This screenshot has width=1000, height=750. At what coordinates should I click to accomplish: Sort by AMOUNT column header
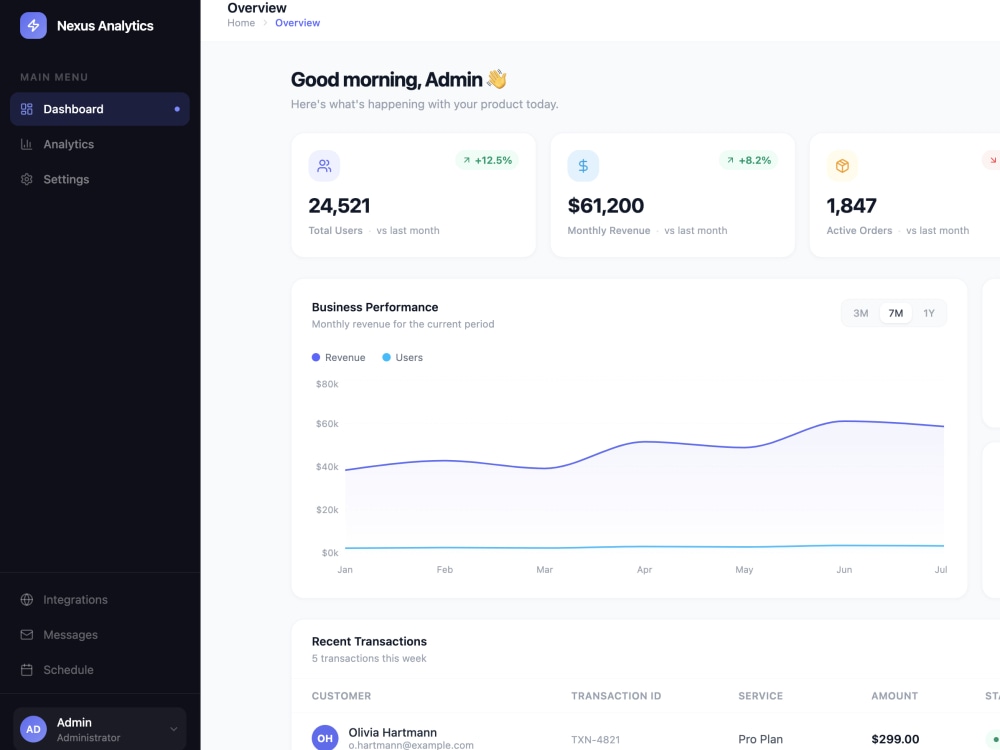tap(894, 696)
